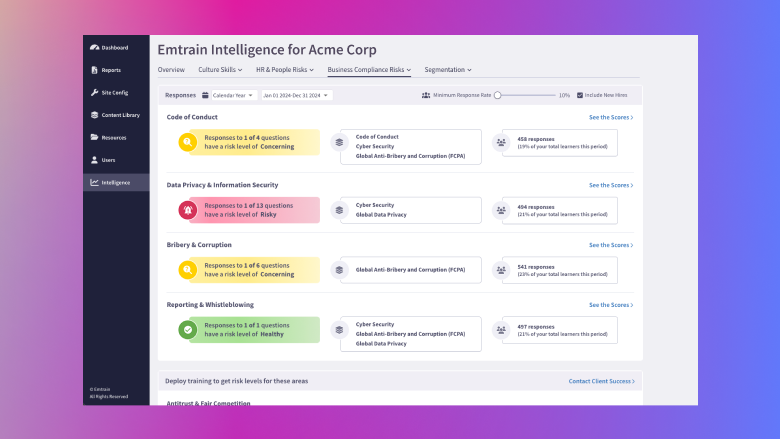
Task: Open the Reports section icon
Action: point(95,70)
